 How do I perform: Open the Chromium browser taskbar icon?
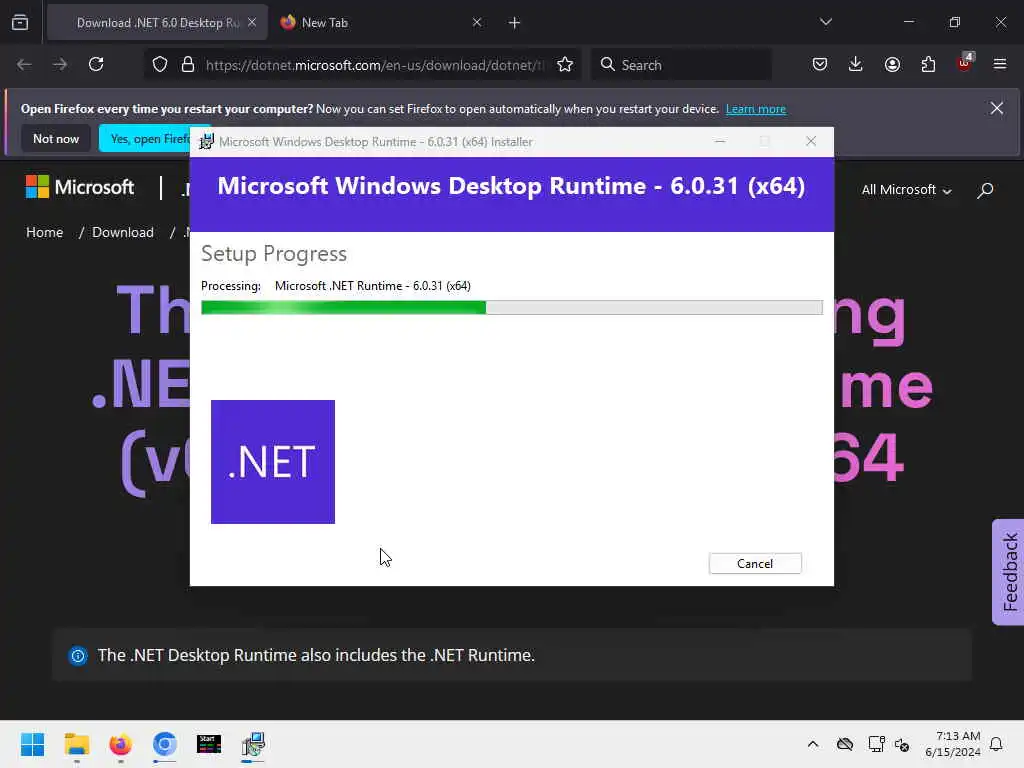click(x=165, y=744)
